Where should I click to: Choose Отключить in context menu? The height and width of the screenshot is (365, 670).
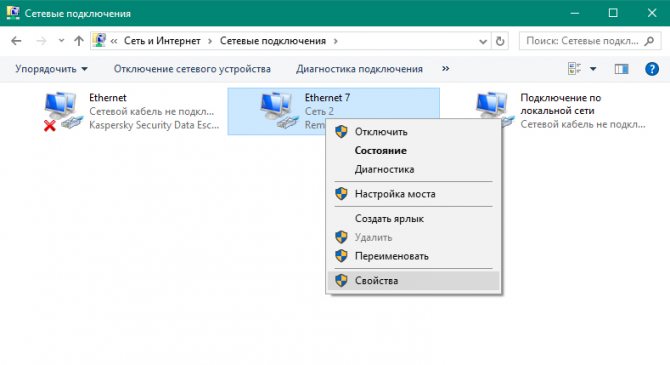pos(413,132)
